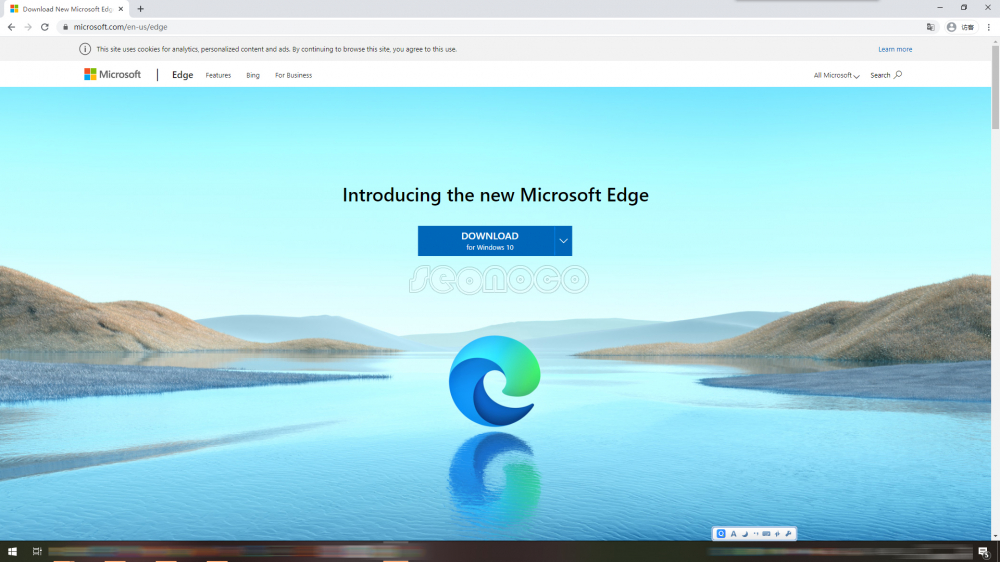Open the Windows Start menu

pos(13,552)
